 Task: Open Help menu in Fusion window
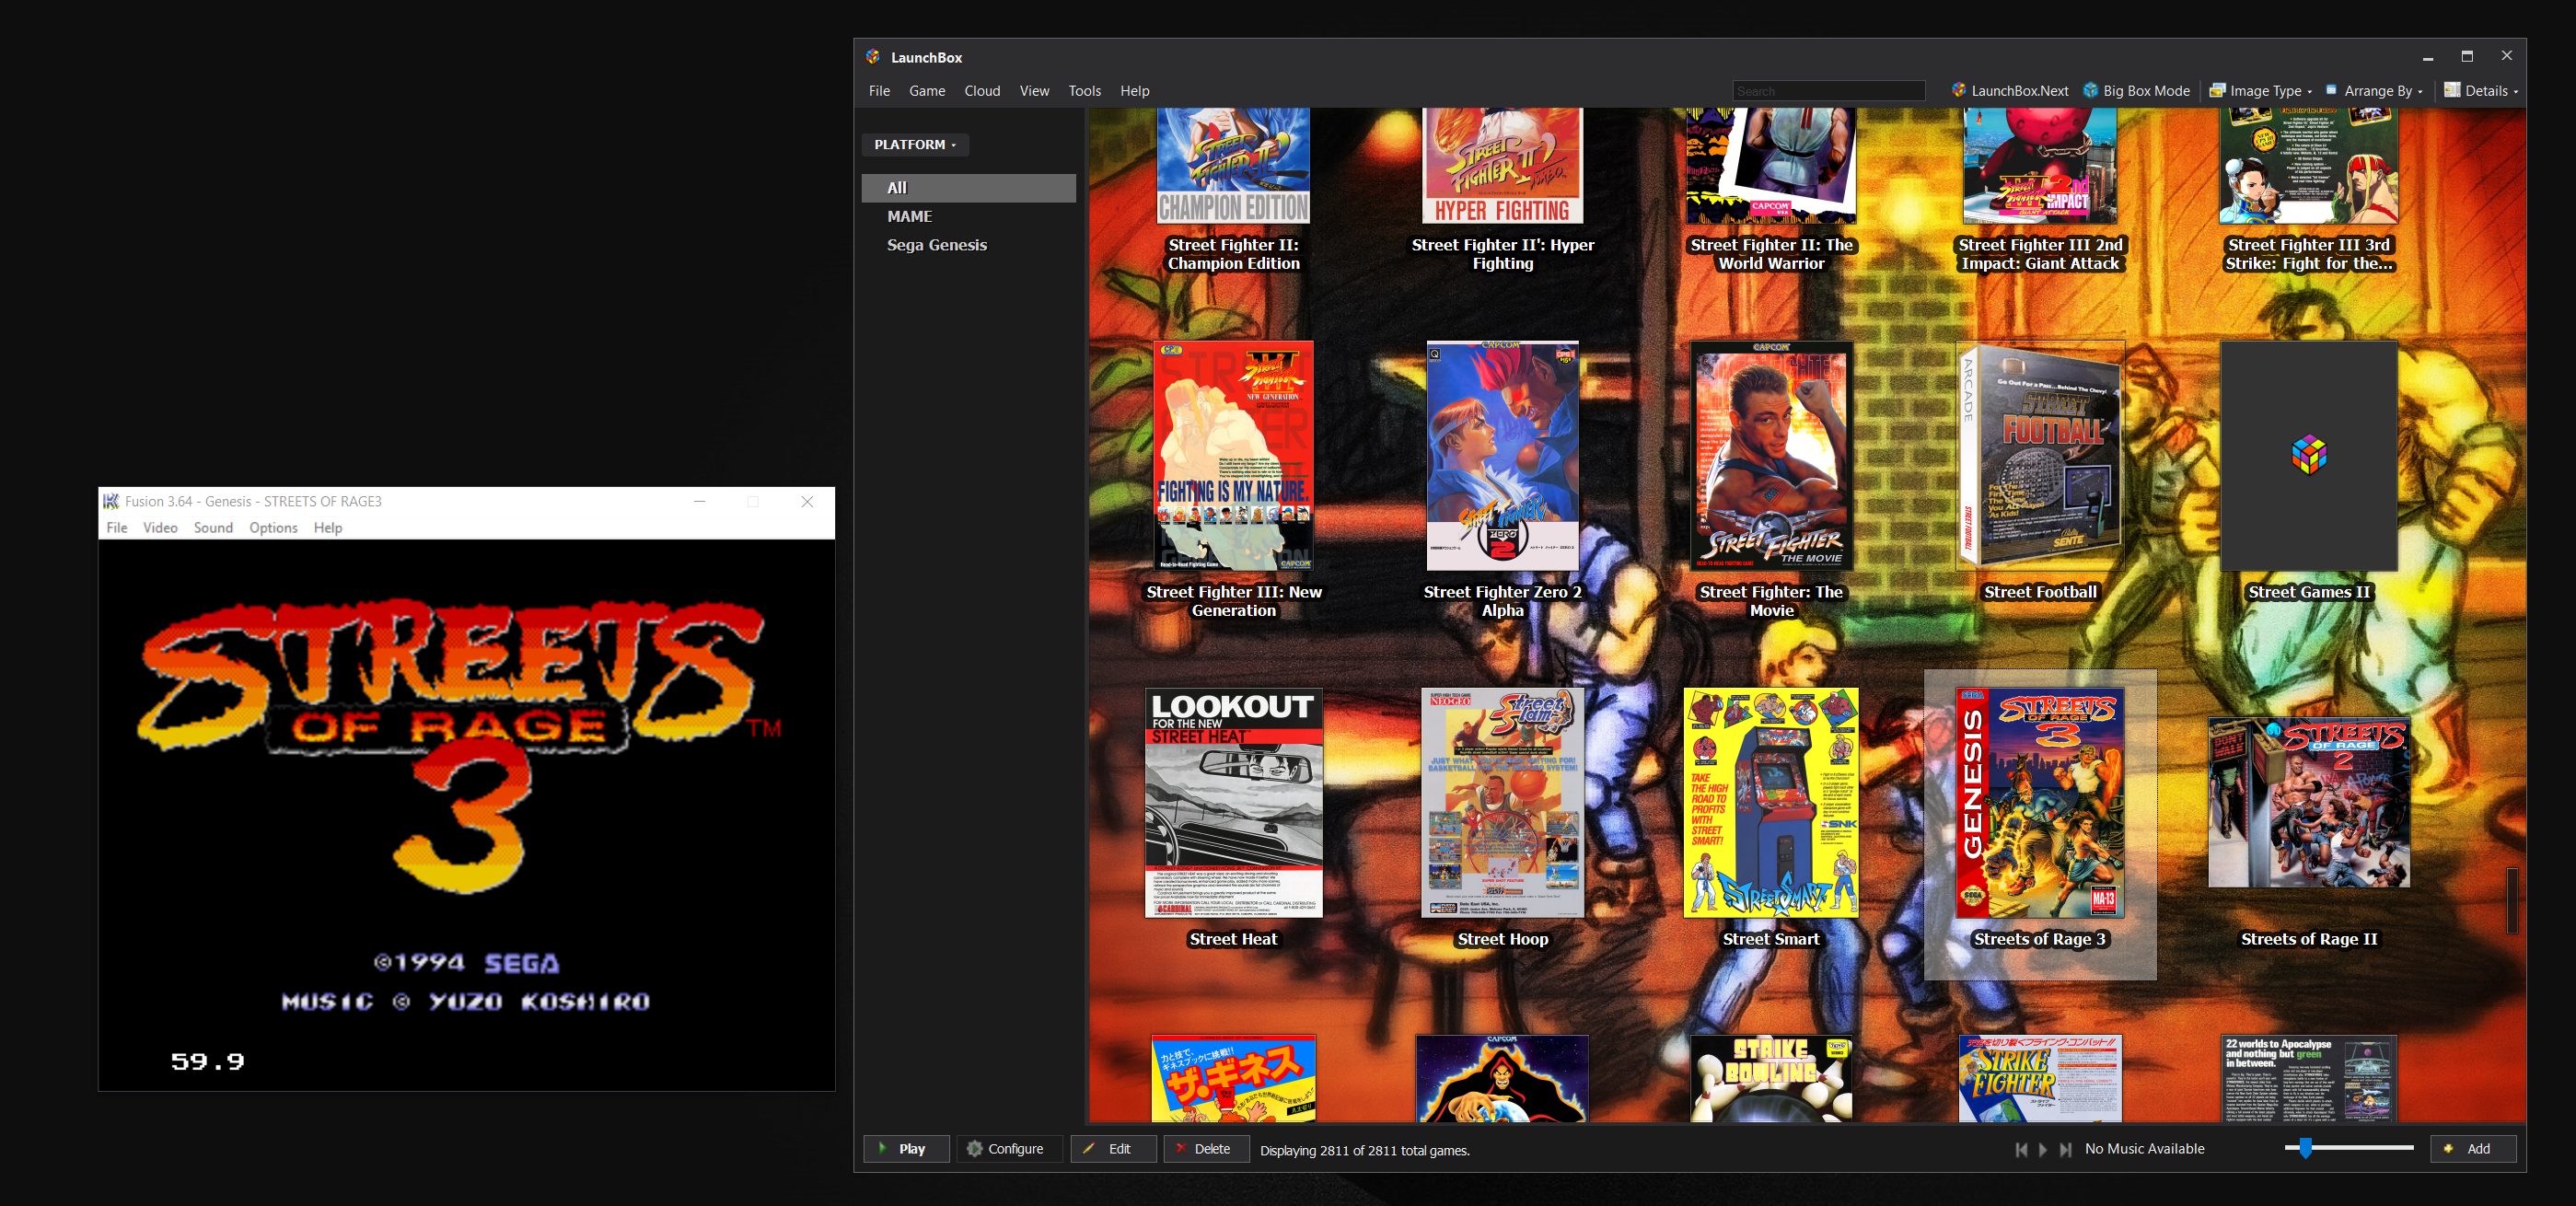pos(327,528)
